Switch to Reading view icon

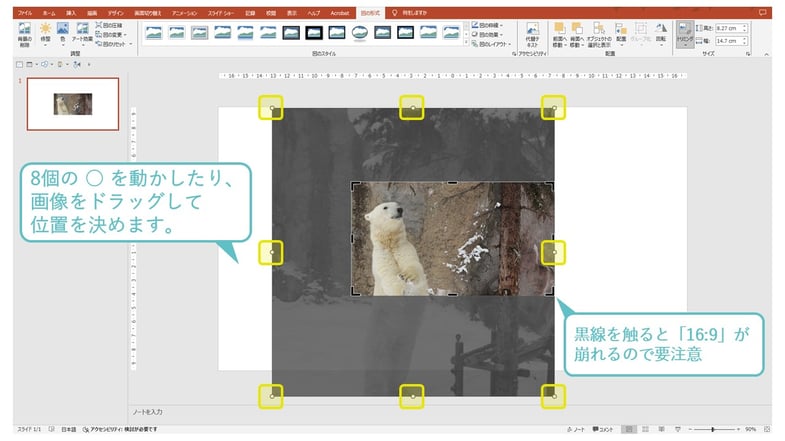coord(661,429)
